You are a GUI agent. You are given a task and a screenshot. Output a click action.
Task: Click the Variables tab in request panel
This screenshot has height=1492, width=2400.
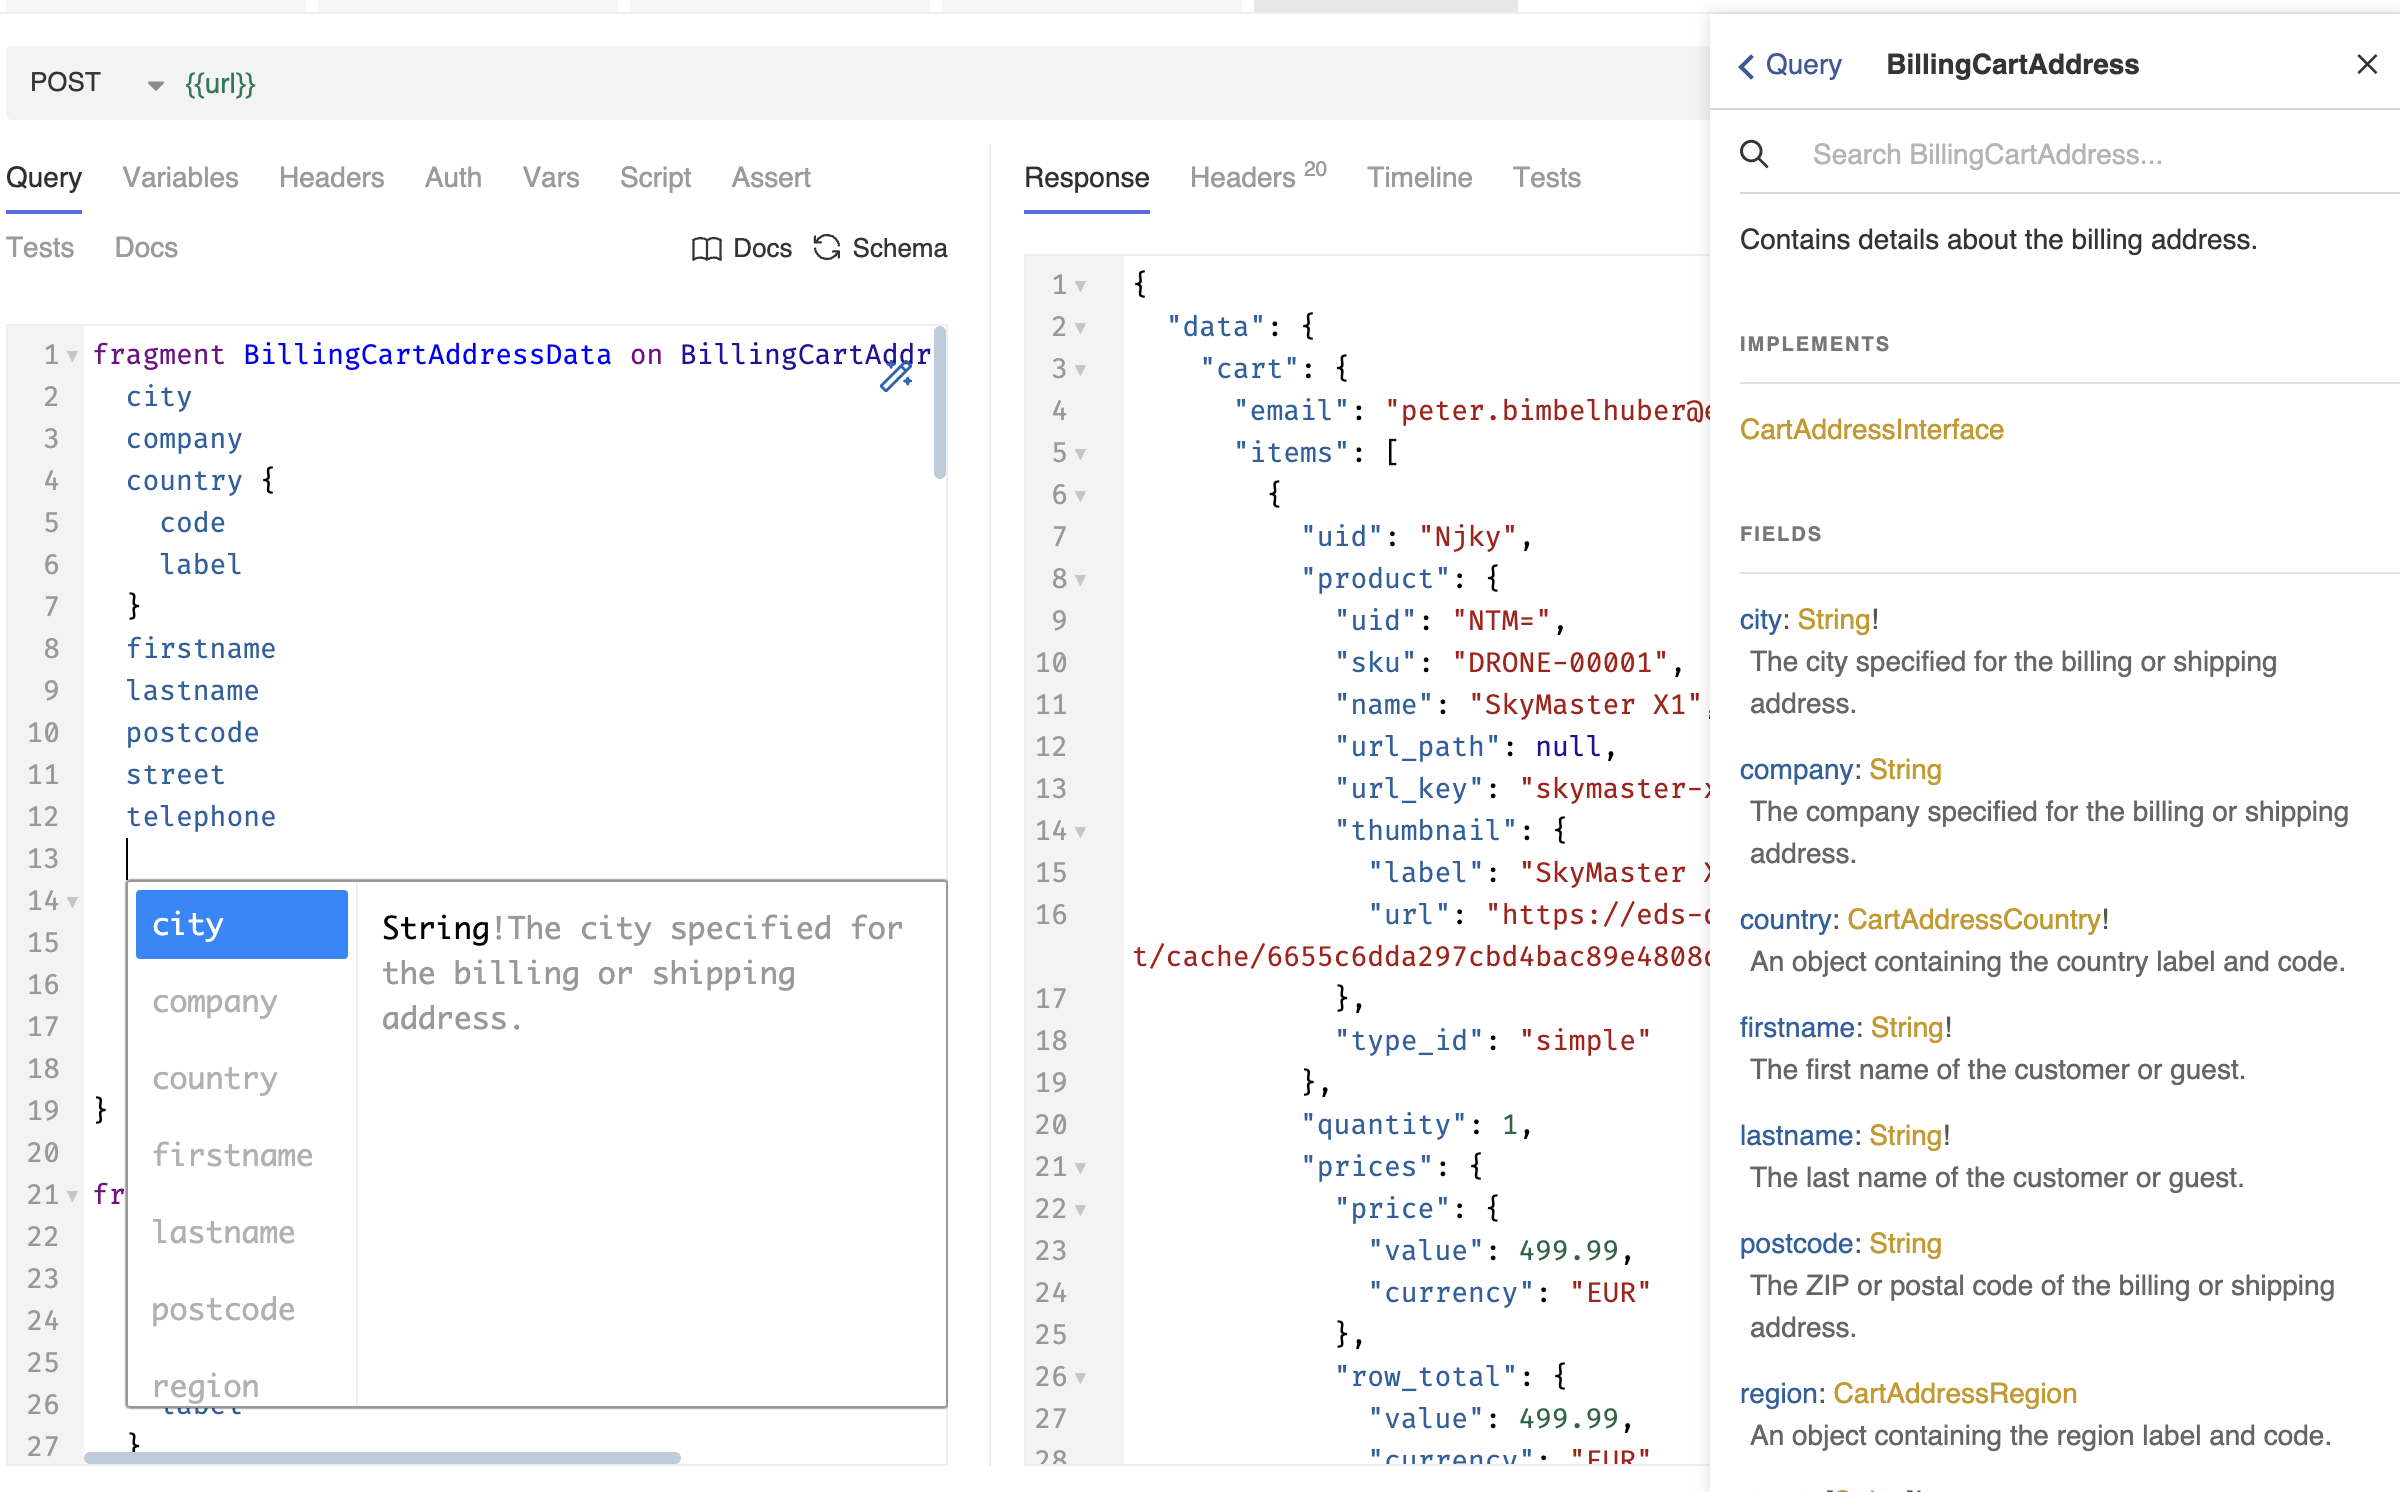(179, 175)
